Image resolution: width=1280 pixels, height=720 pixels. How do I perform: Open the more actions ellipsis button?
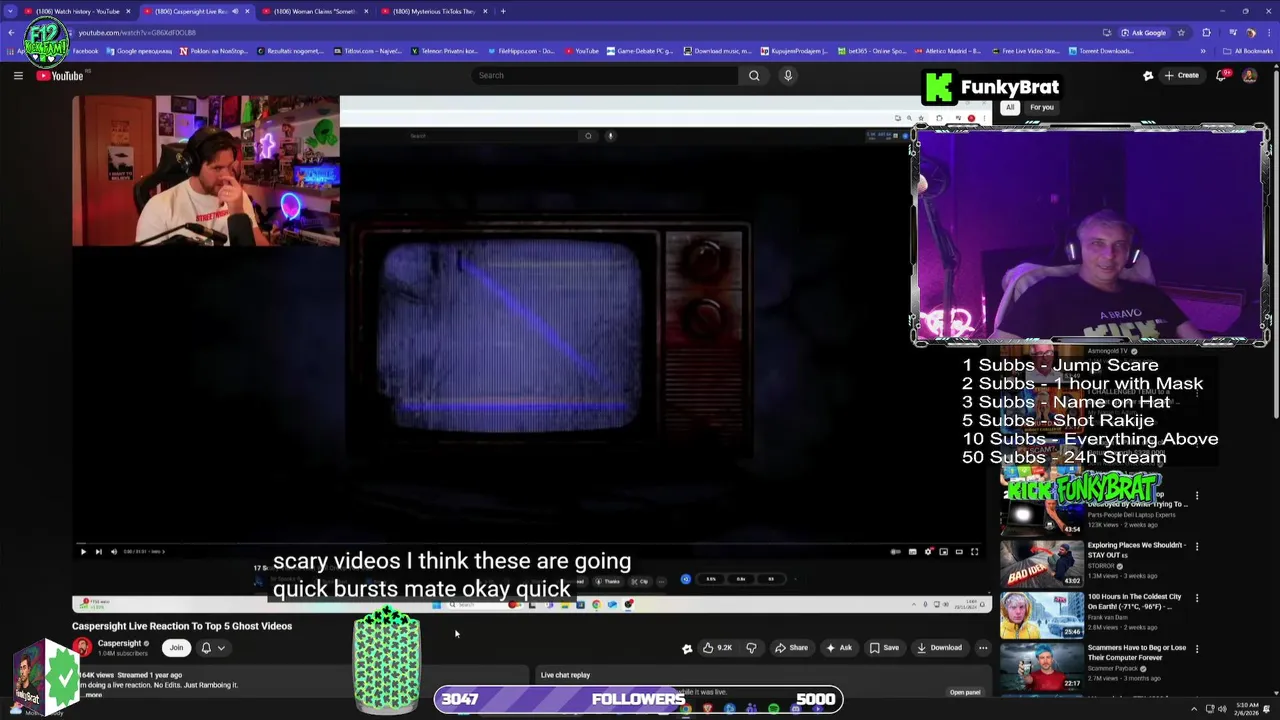click(x=983, y=648)
